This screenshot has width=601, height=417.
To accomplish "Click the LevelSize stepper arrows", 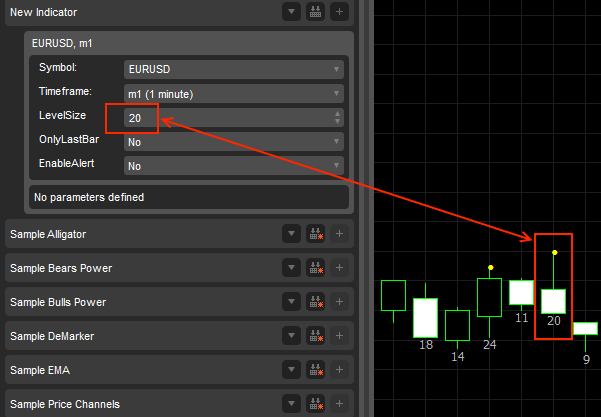I will (338, 118).
